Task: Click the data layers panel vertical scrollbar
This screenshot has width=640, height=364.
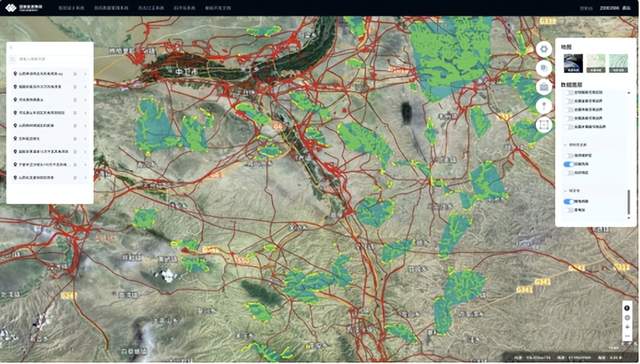Action: point(629,202)
